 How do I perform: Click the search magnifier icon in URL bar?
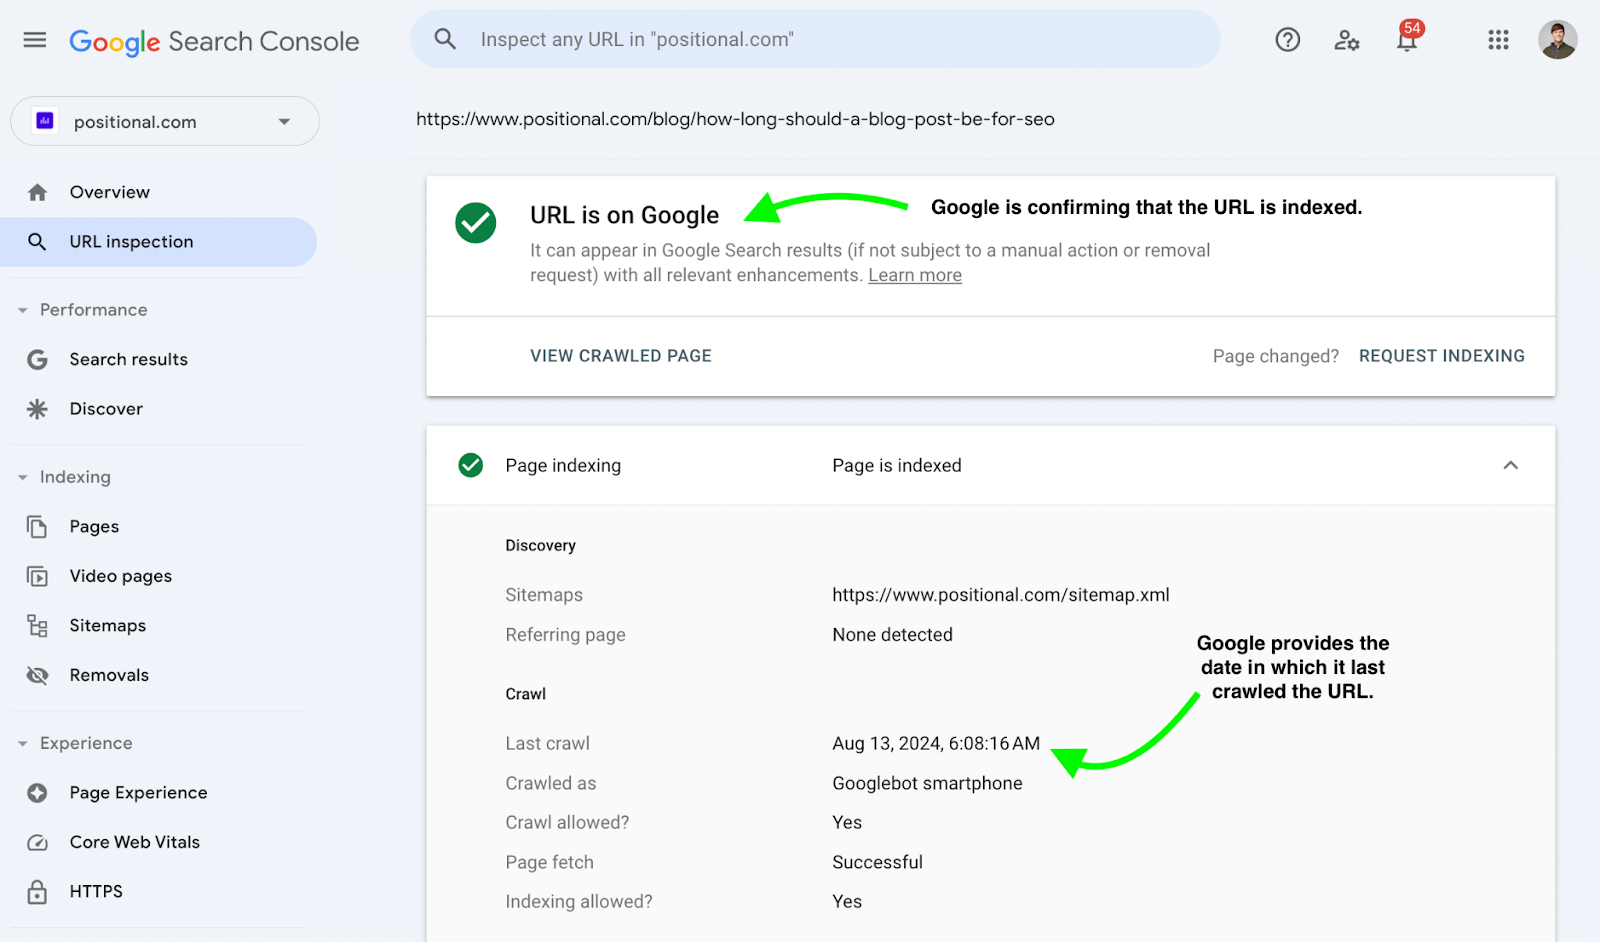click(x=445, y=39)
